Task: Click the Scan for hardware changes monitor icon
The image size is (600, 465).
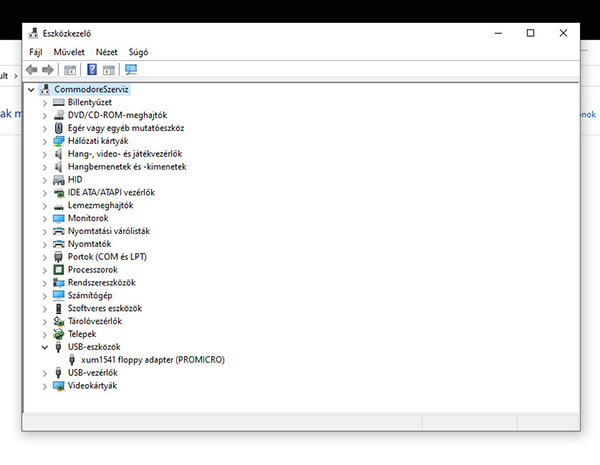Action: click(130, 70)
